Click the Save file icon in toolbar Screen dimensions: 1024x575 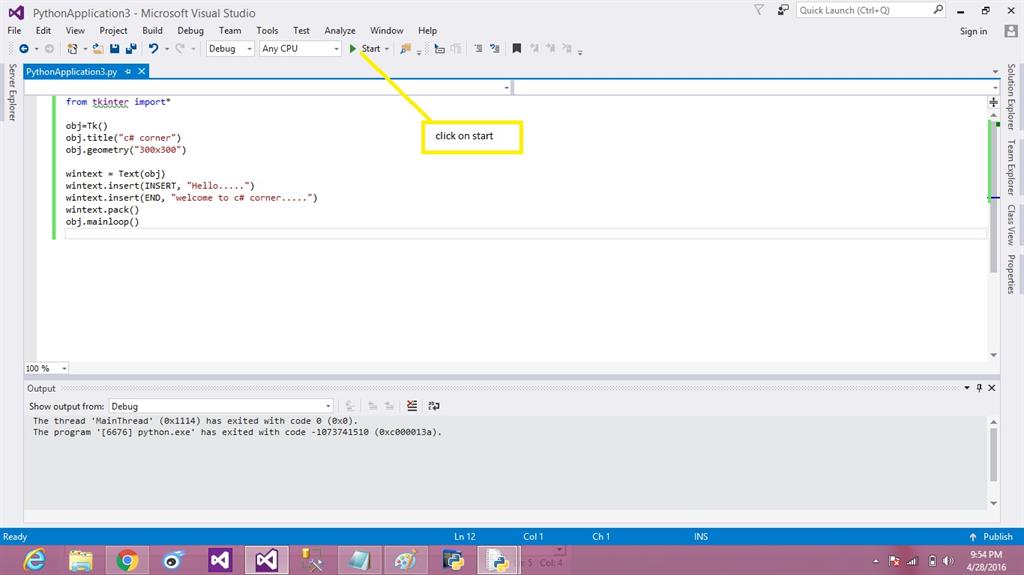coord(115,48)
